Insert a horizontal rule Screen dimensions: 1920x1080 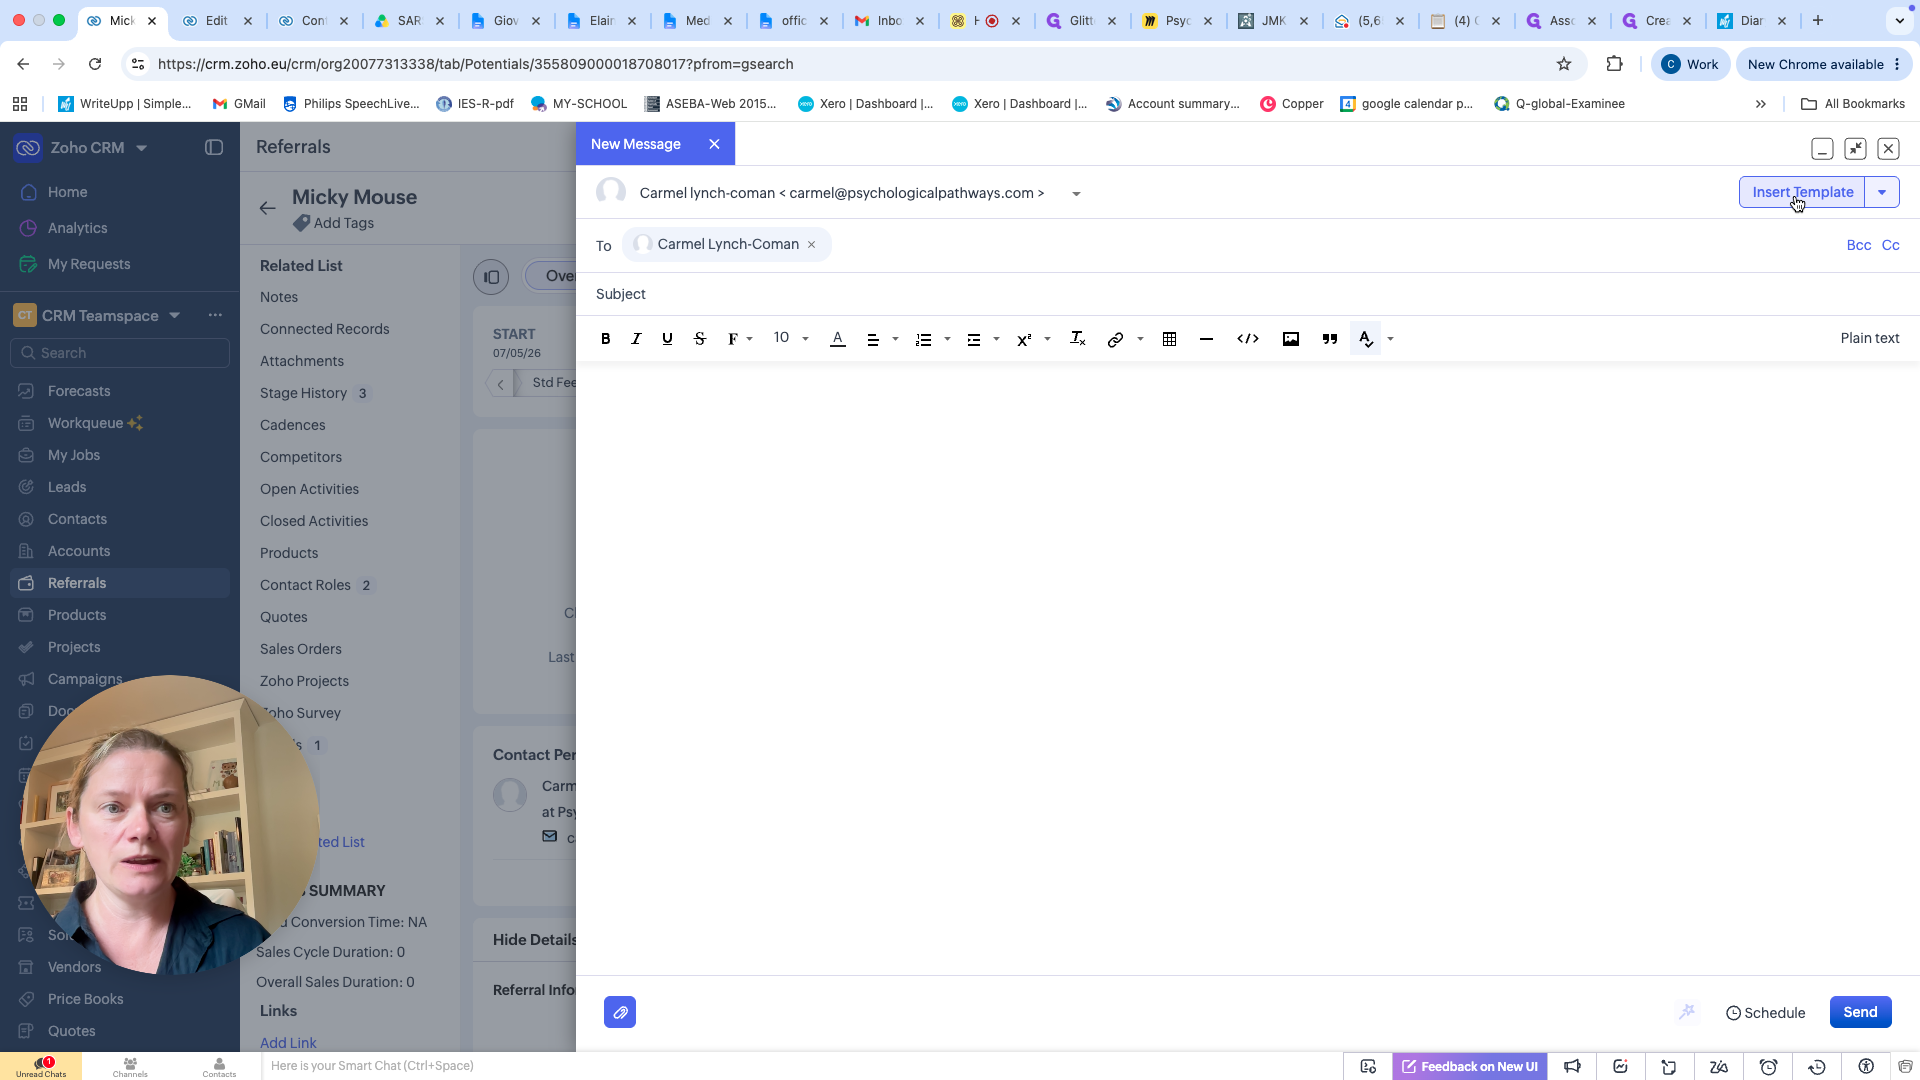(1206, 339)
